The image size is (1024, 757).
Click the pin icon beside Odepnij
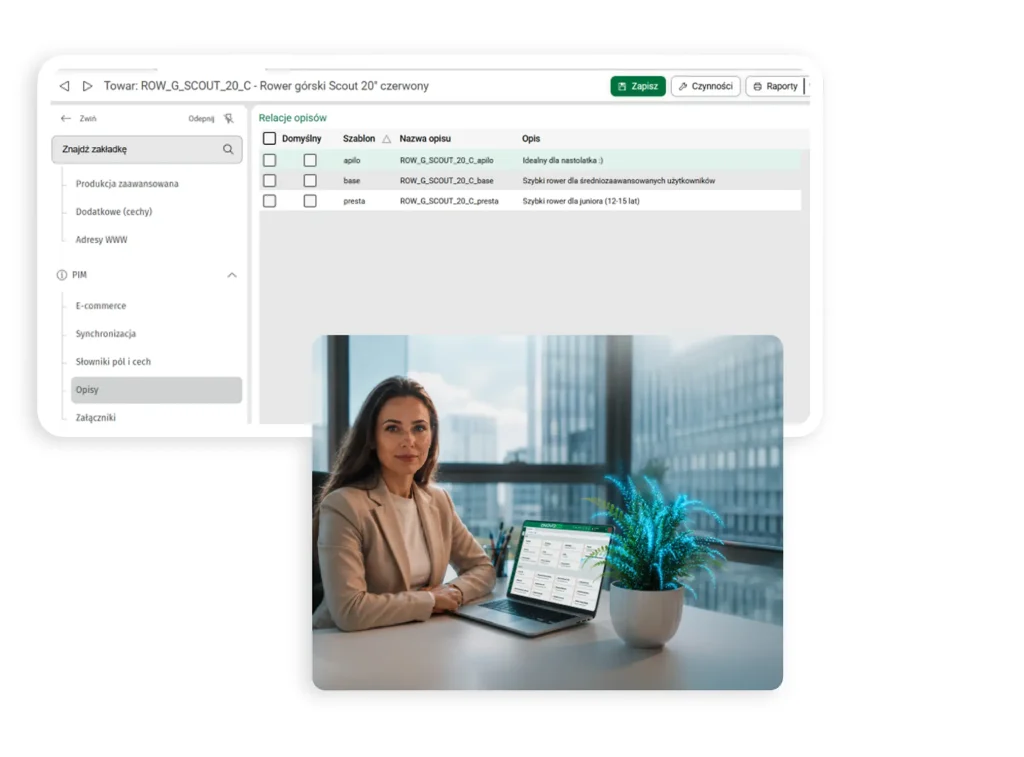(x=229, y=118)
